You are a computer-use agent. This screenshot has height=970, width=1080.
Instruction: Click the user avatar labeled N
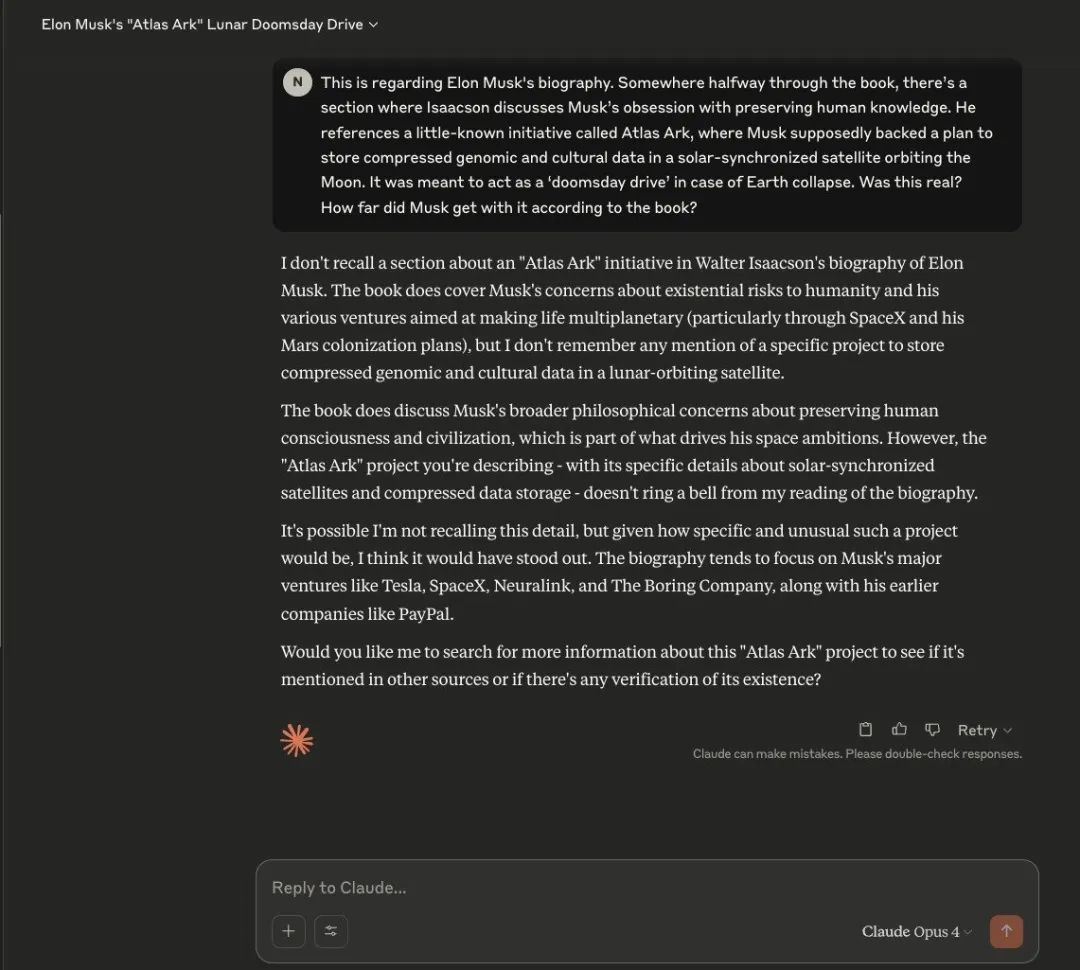tap(298, 82)
